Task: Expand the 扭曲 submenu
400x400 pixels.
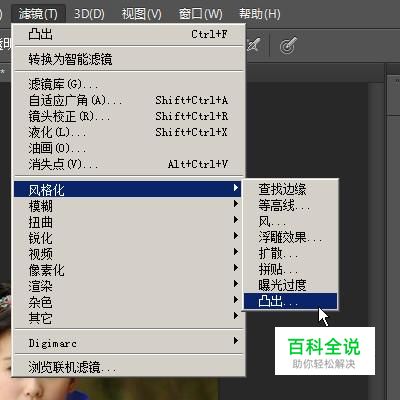Action: click(128, 222)
